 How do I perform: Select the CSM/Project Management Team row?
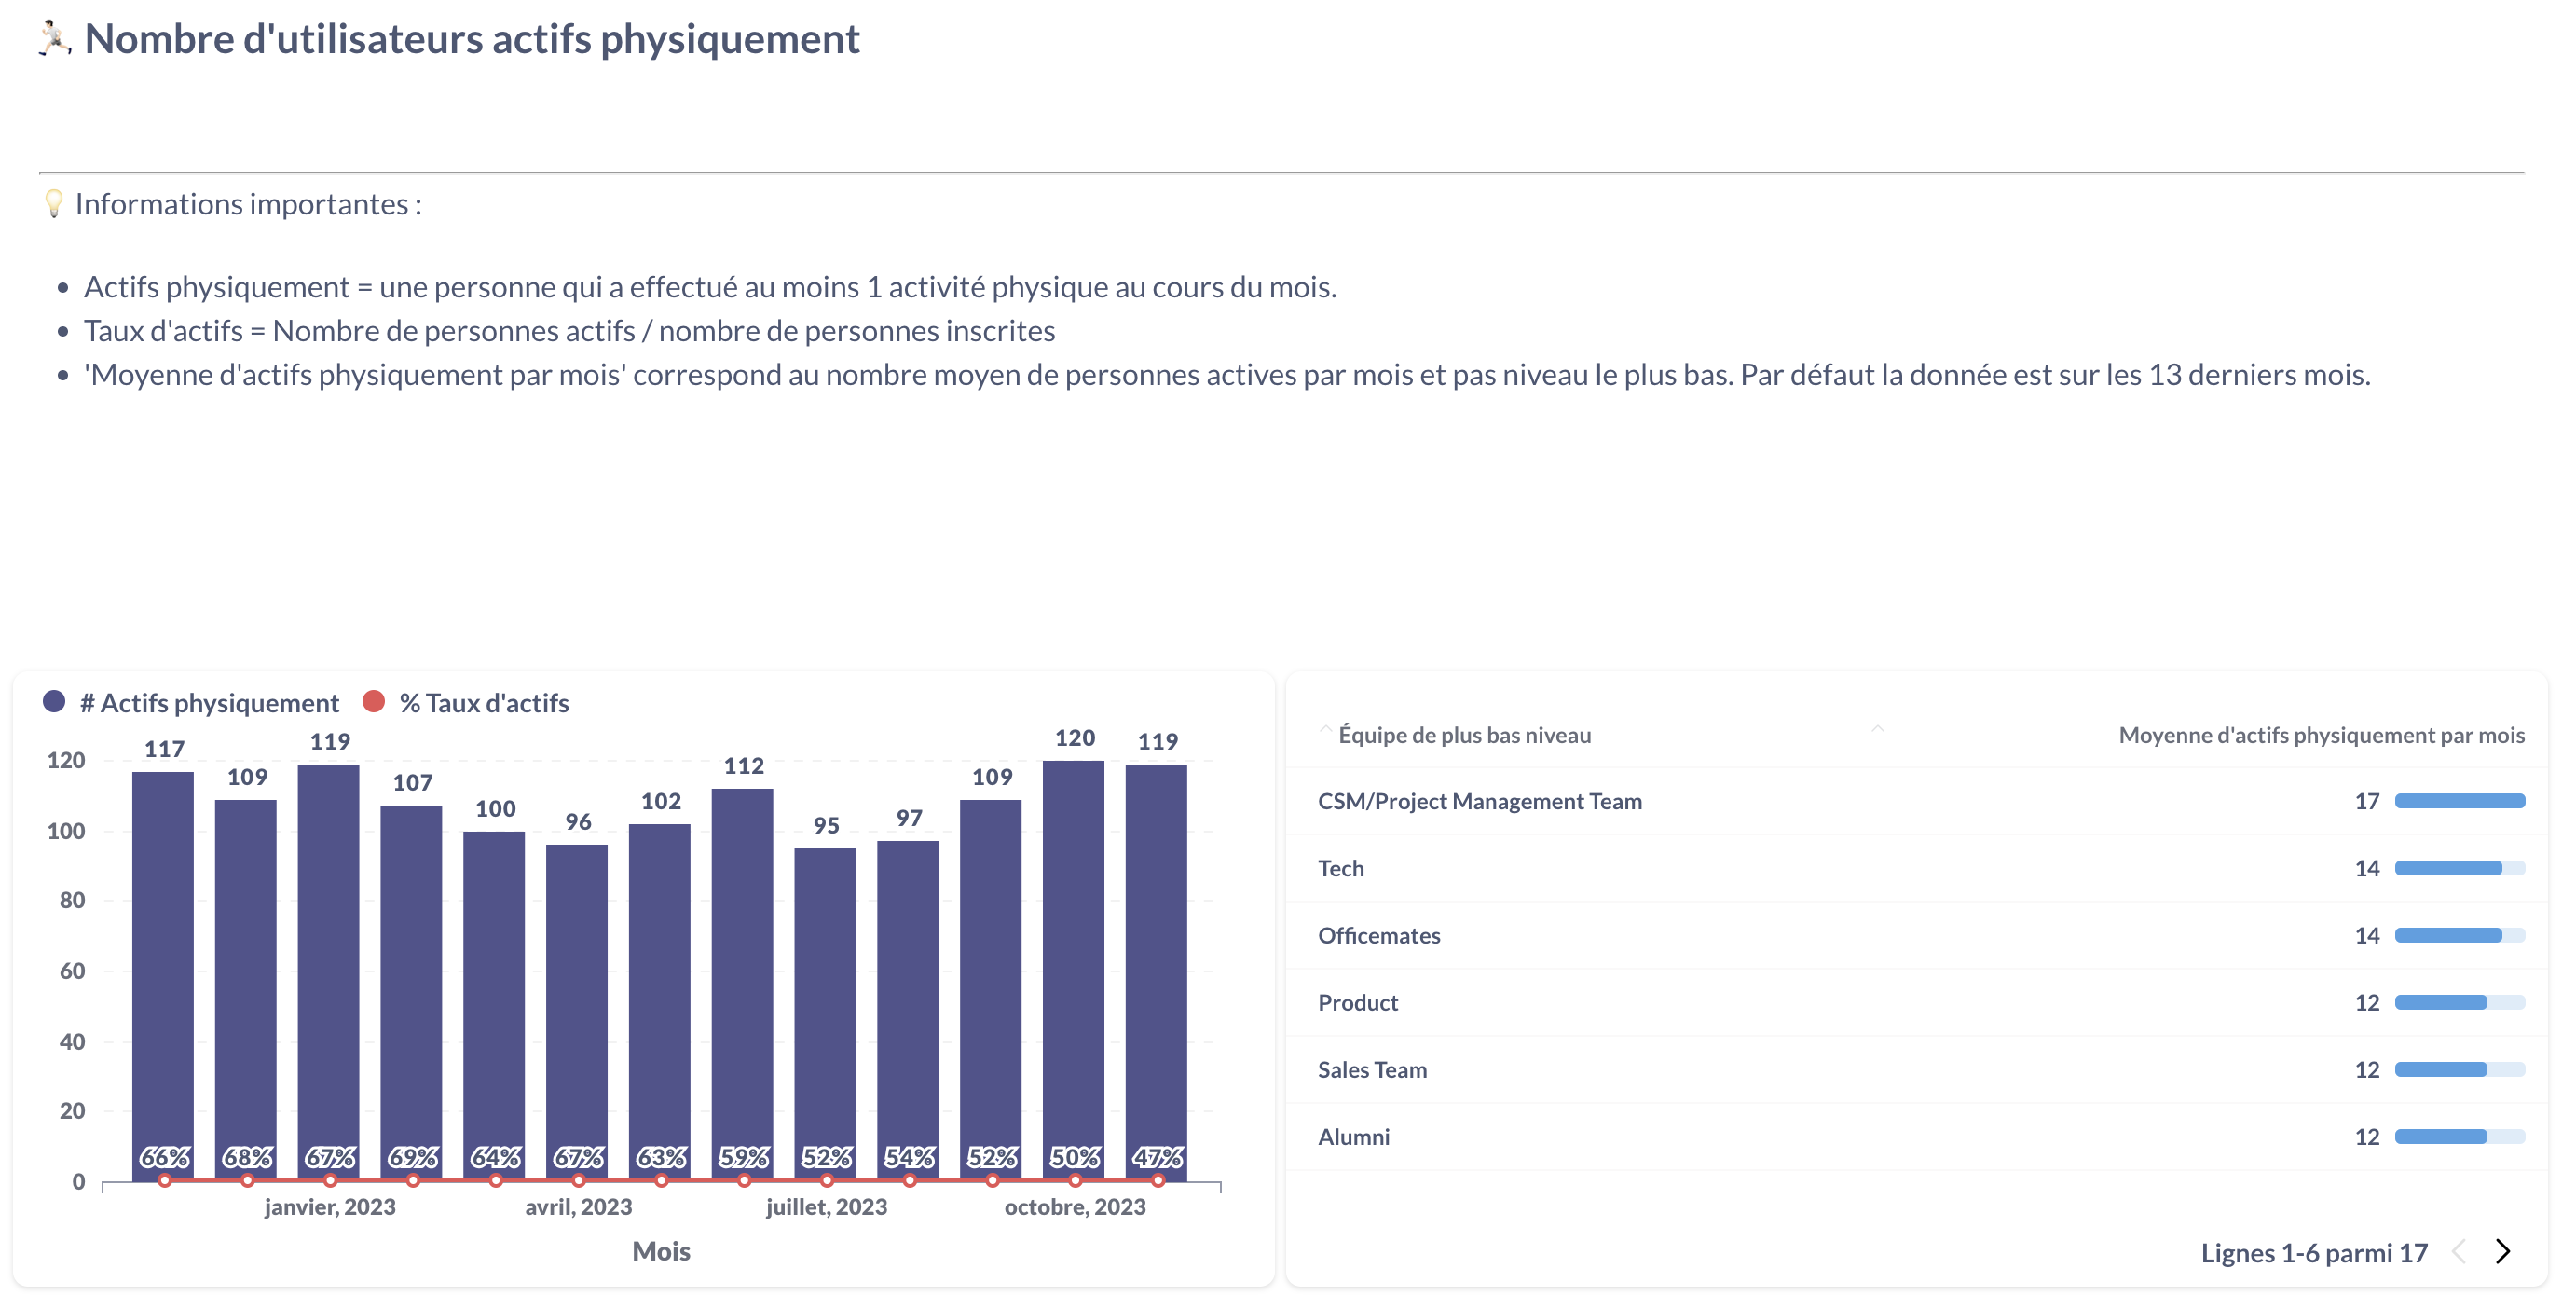point(1479,801)
